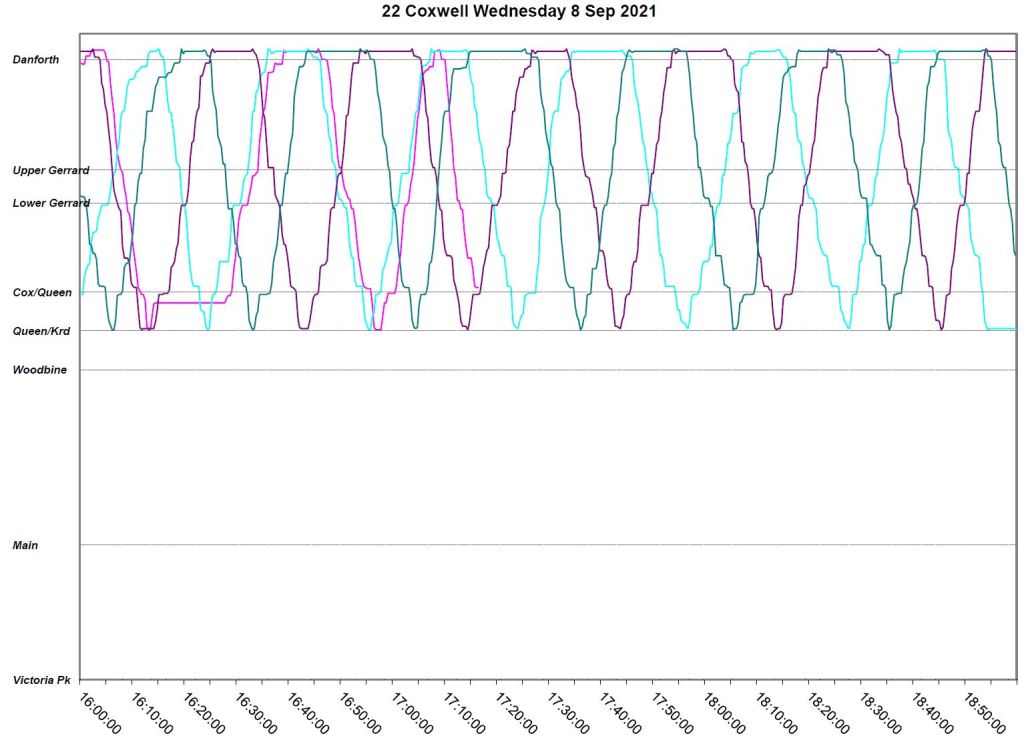Select the 17:30:00 time axis label
This screenshot has height=736, width=1024.
pos(568,711)
